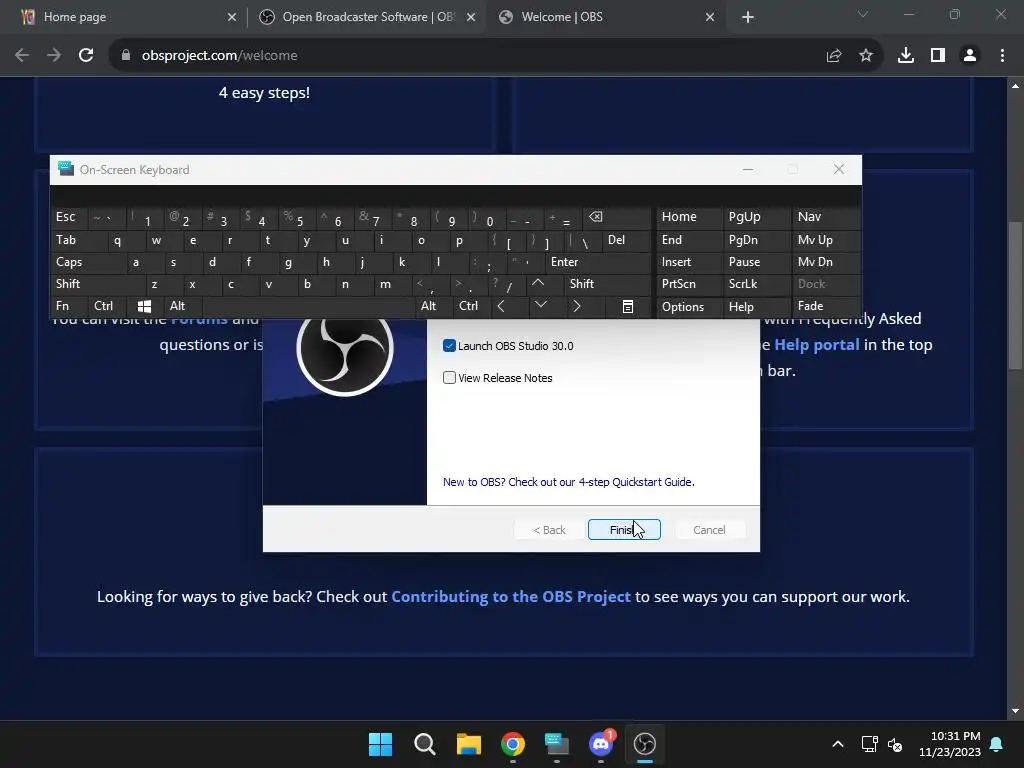Screen dimensions: 1024x768
Task: Open the Chrome profile icon
Action: (970, 56)
